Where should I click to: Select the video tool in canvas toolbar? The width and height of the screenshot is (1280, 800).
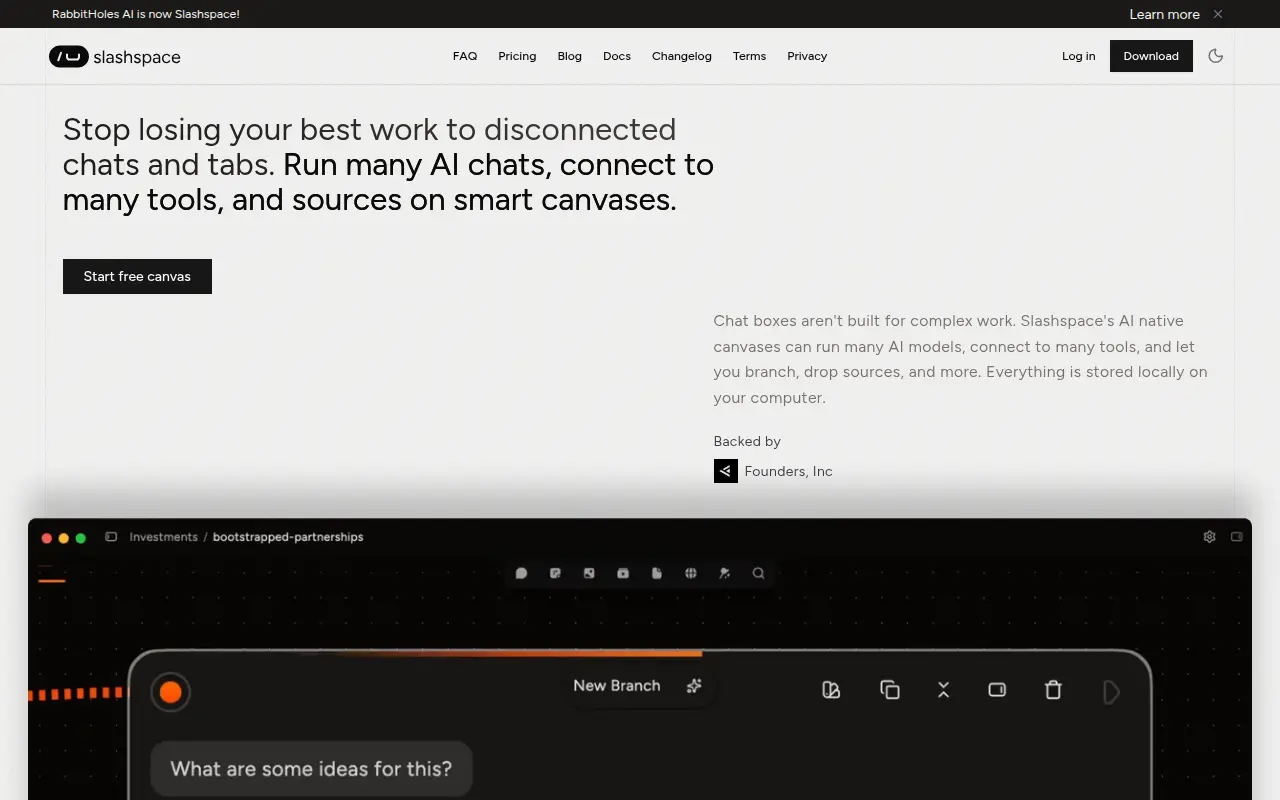click(x=623, y=573)
